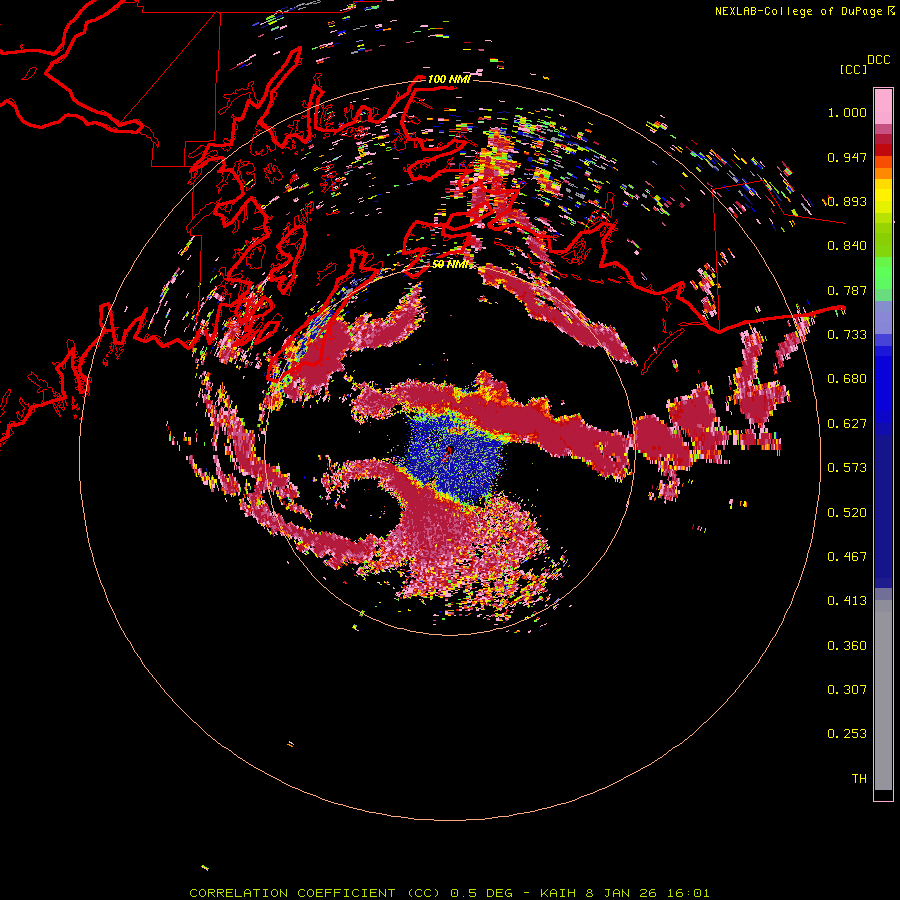This screenshot has height=900, width=900.
Task: Click the 0.467 scale value
Action: pyautogui.click(x=847, y=557)
